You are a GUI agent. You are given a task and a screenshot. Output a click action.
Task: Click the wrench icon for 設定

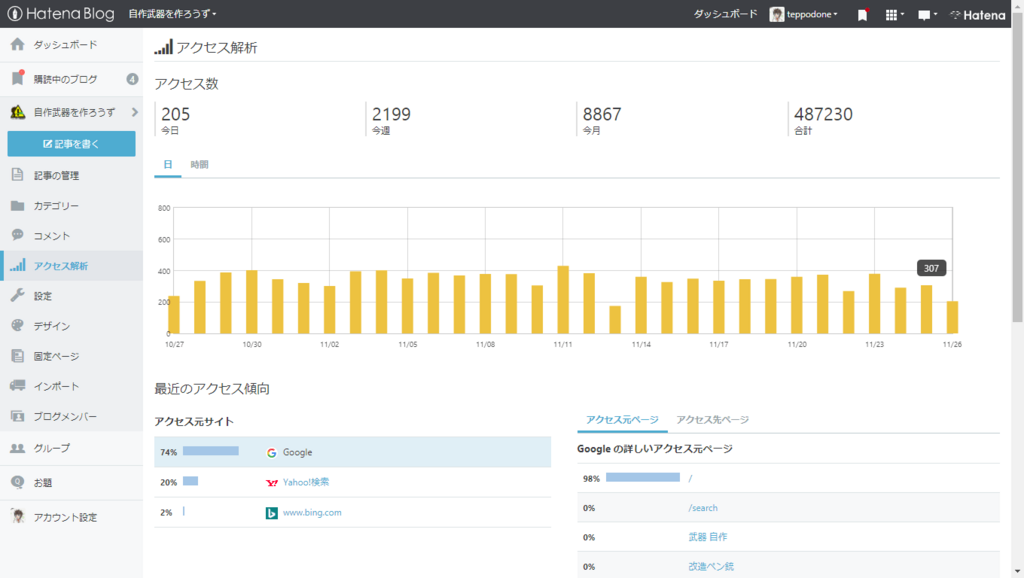coord(18,295)
